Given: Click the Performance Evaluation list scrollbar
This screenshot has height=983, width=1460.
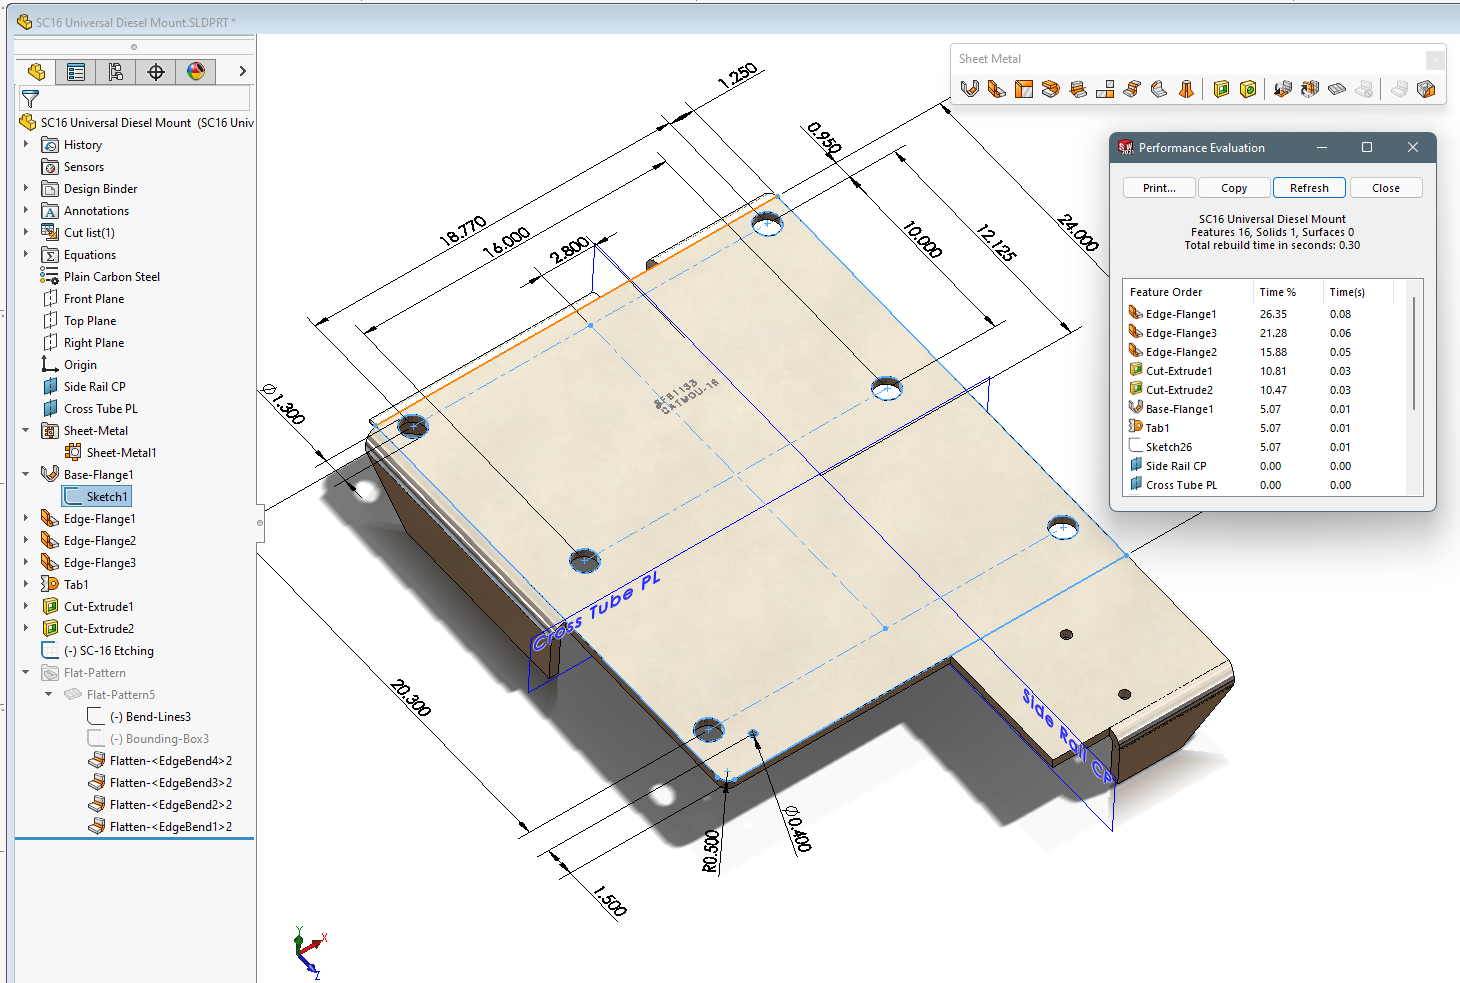Looking at the screenshot, I should [x=1414, y=352].
